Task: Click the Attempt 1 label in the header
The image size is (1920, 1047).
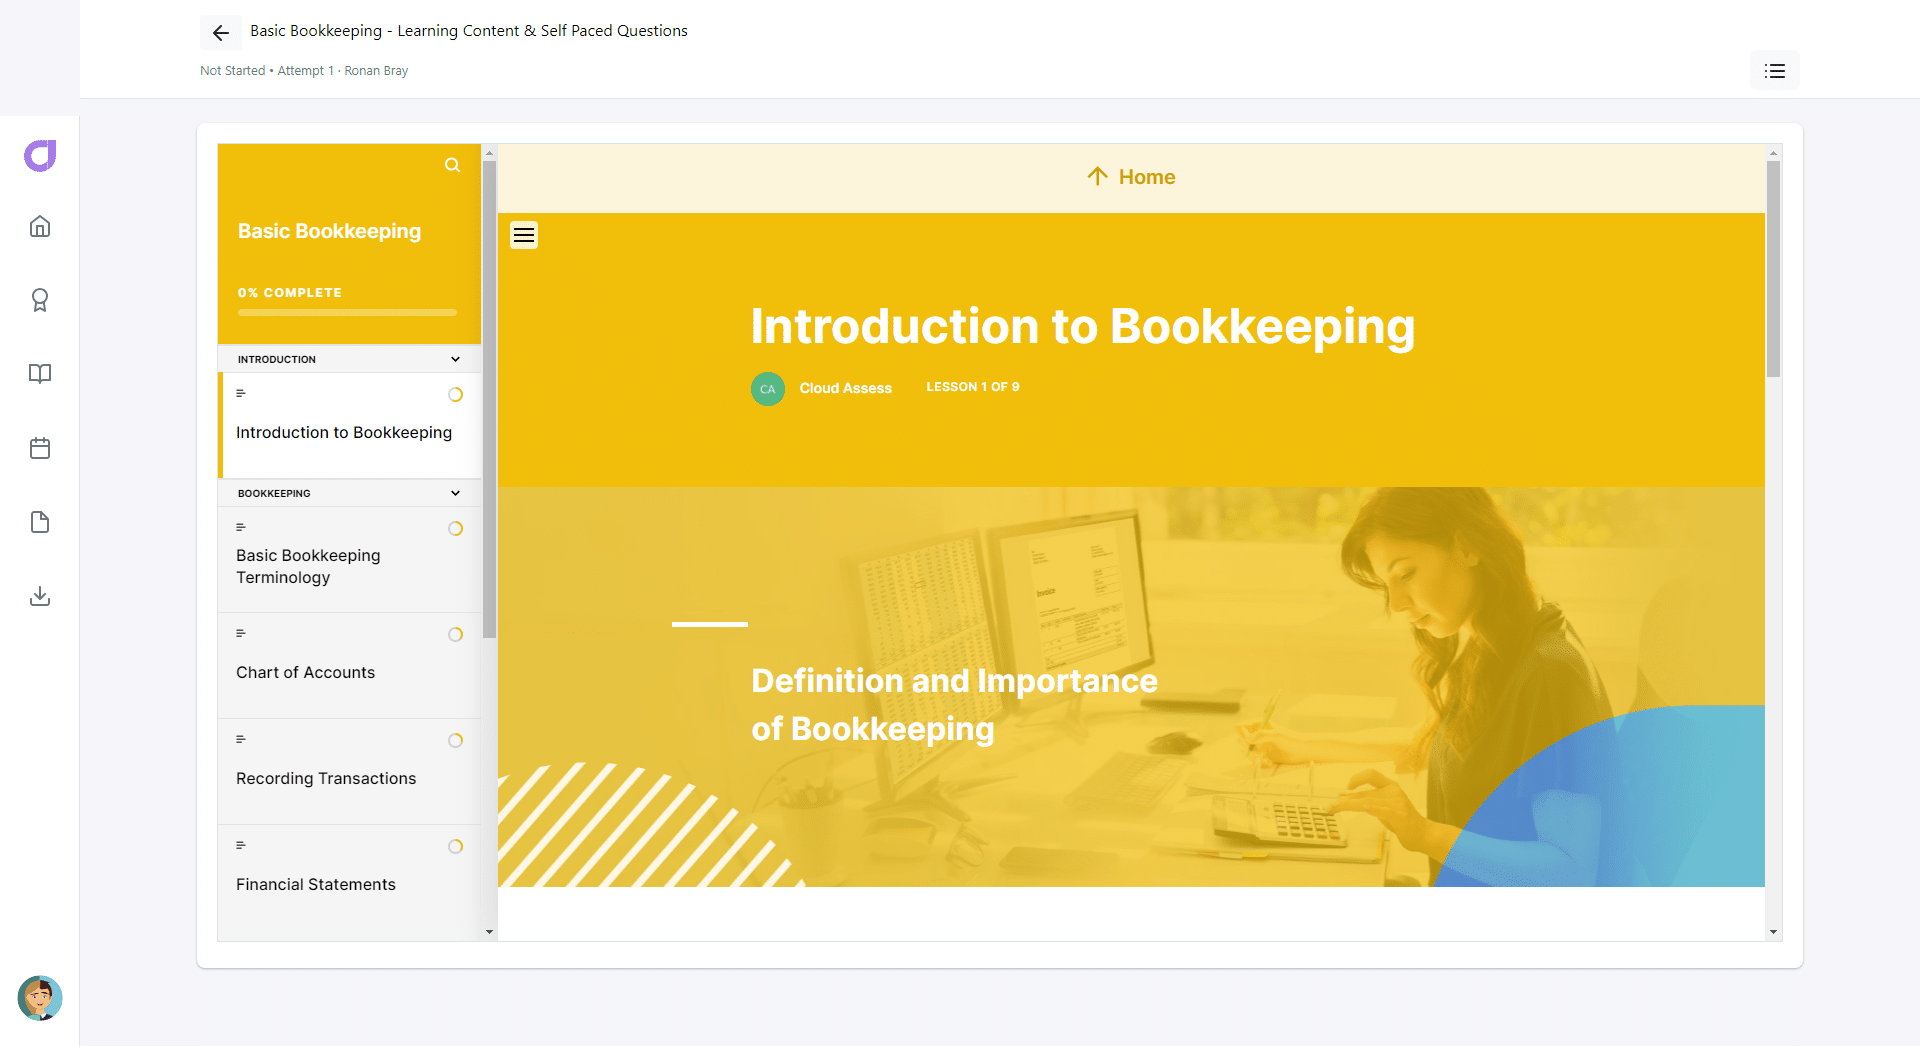Action: 305,71
